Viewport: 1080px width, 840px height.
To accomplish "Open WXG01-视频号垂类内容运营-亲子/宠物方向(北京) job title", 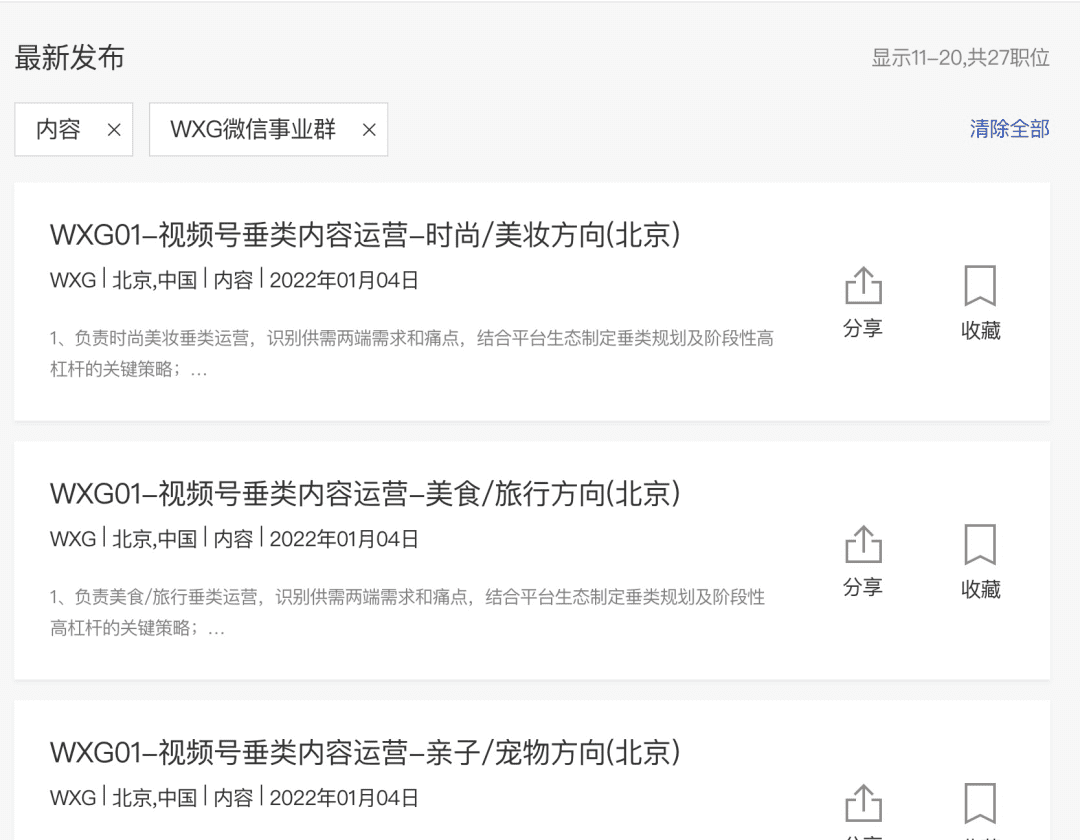I will coord(365,753).
